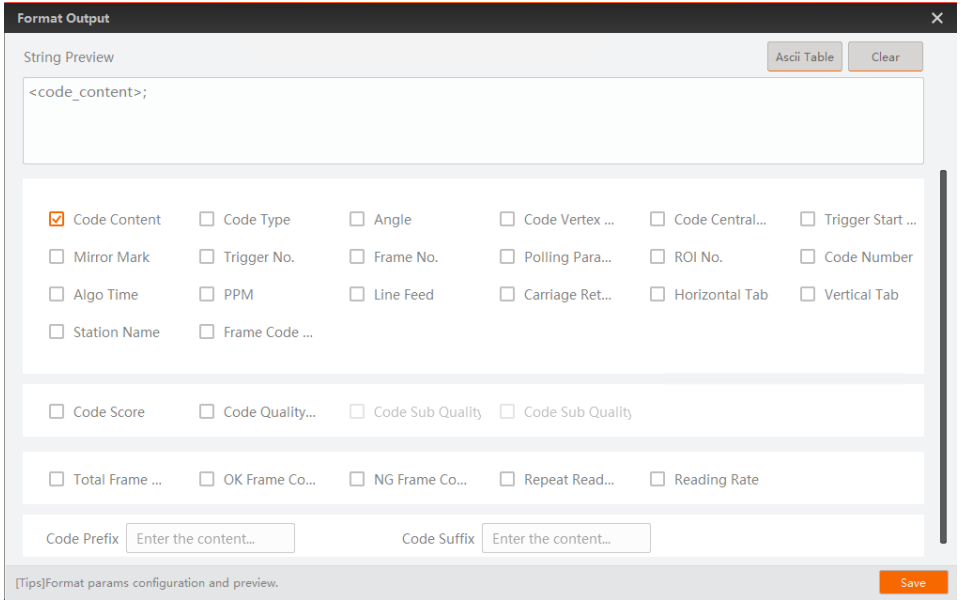Viewport: 960px width, 600px height.
Task: Check the Station Name box
Action: (x=56, y=332)
